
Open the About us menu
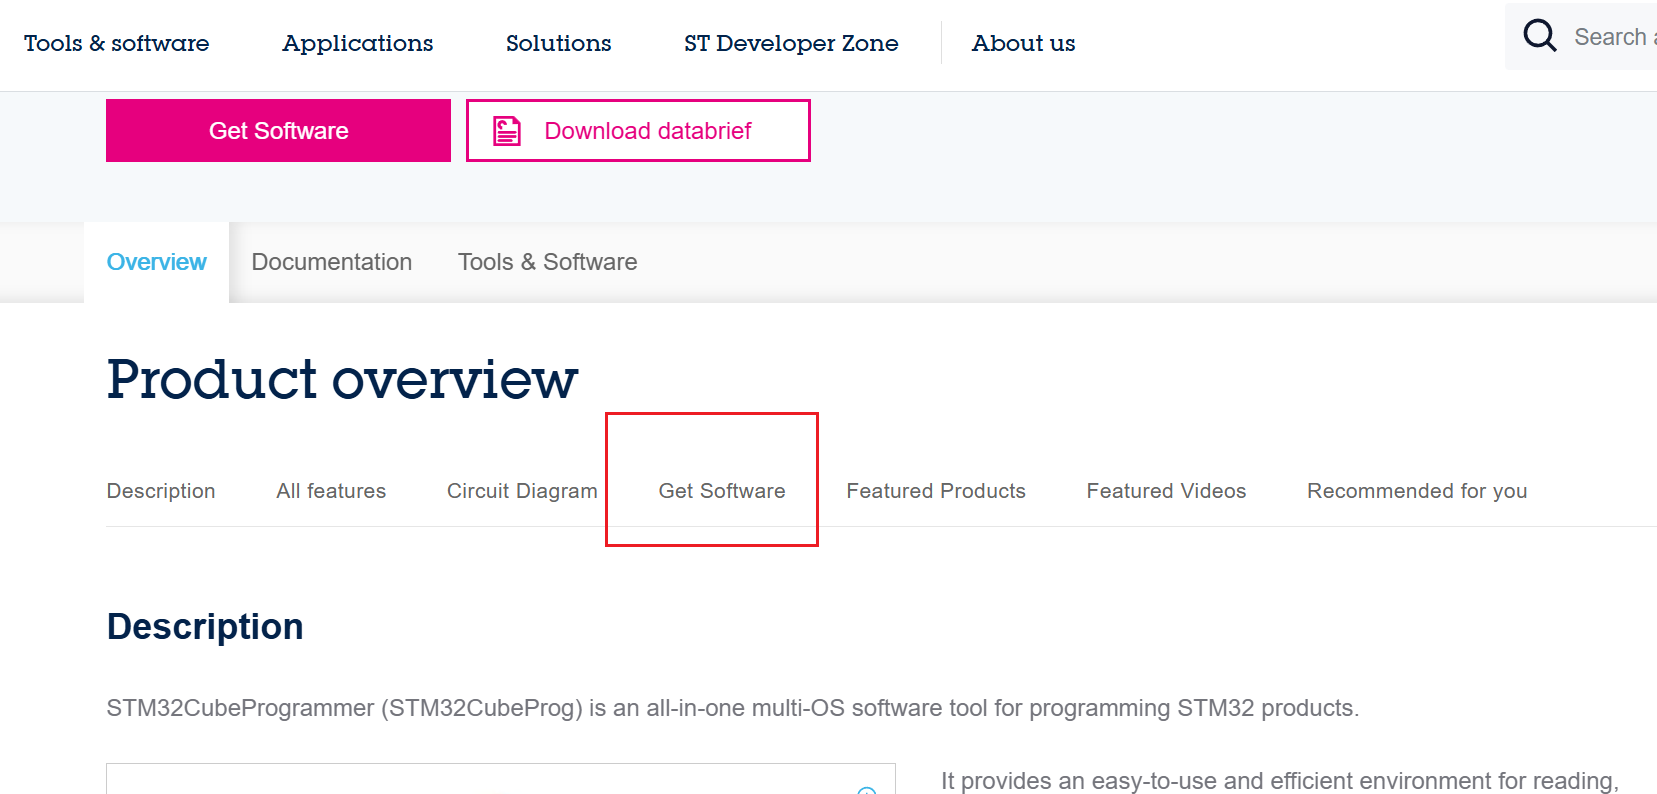(1023, 43)
